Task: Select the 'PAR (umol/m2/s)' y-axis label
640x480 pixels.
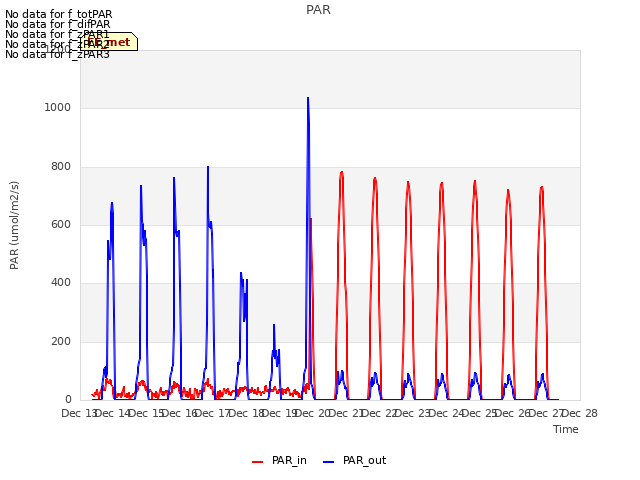Action: [14, 225]
